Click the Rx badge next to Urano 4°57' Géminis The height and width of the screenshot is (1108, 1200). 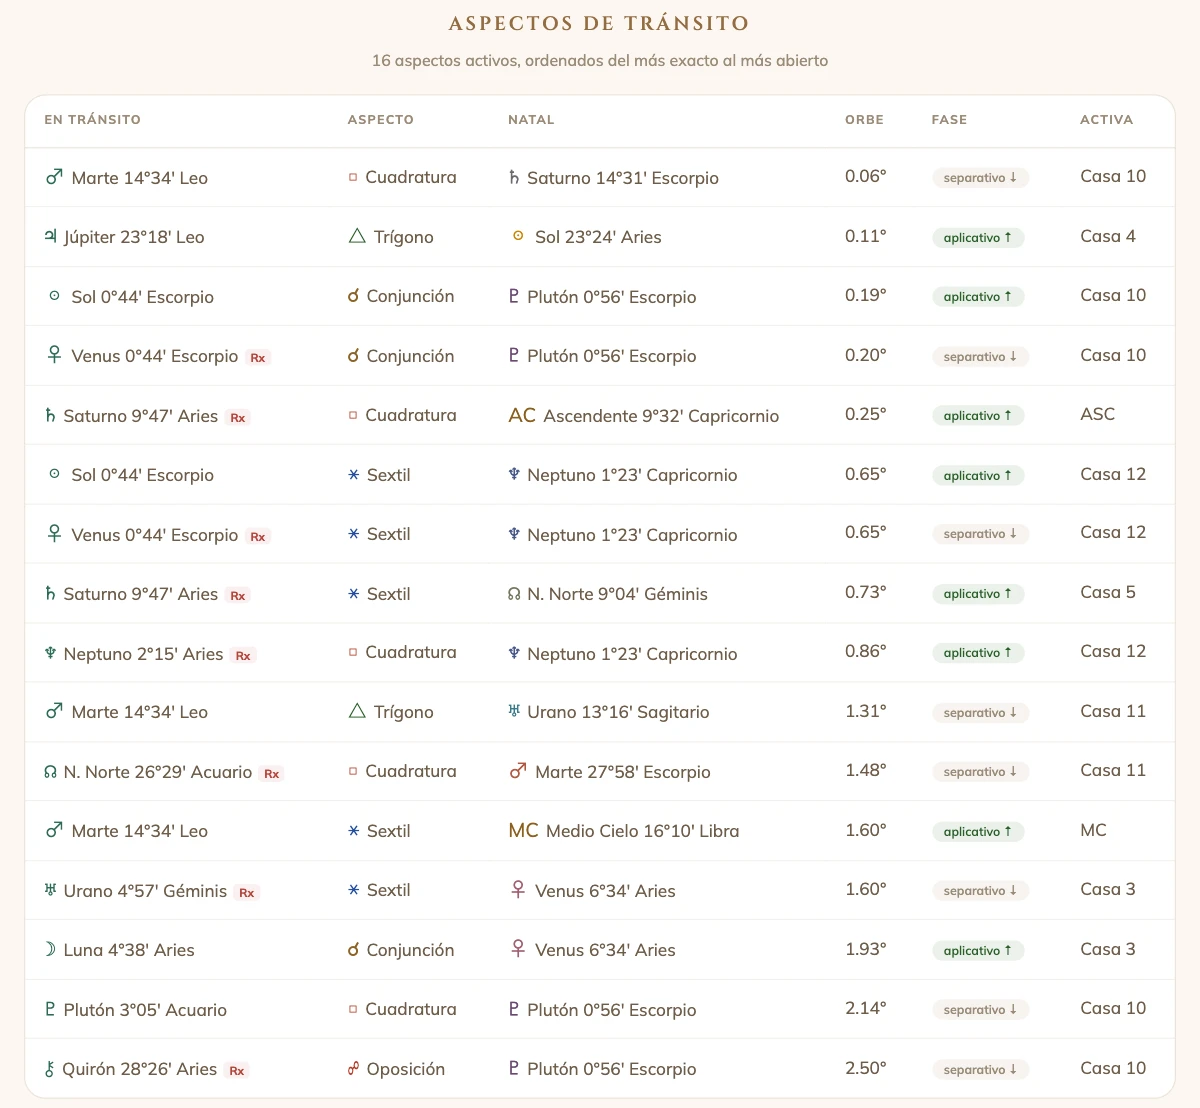click(247, 892)
